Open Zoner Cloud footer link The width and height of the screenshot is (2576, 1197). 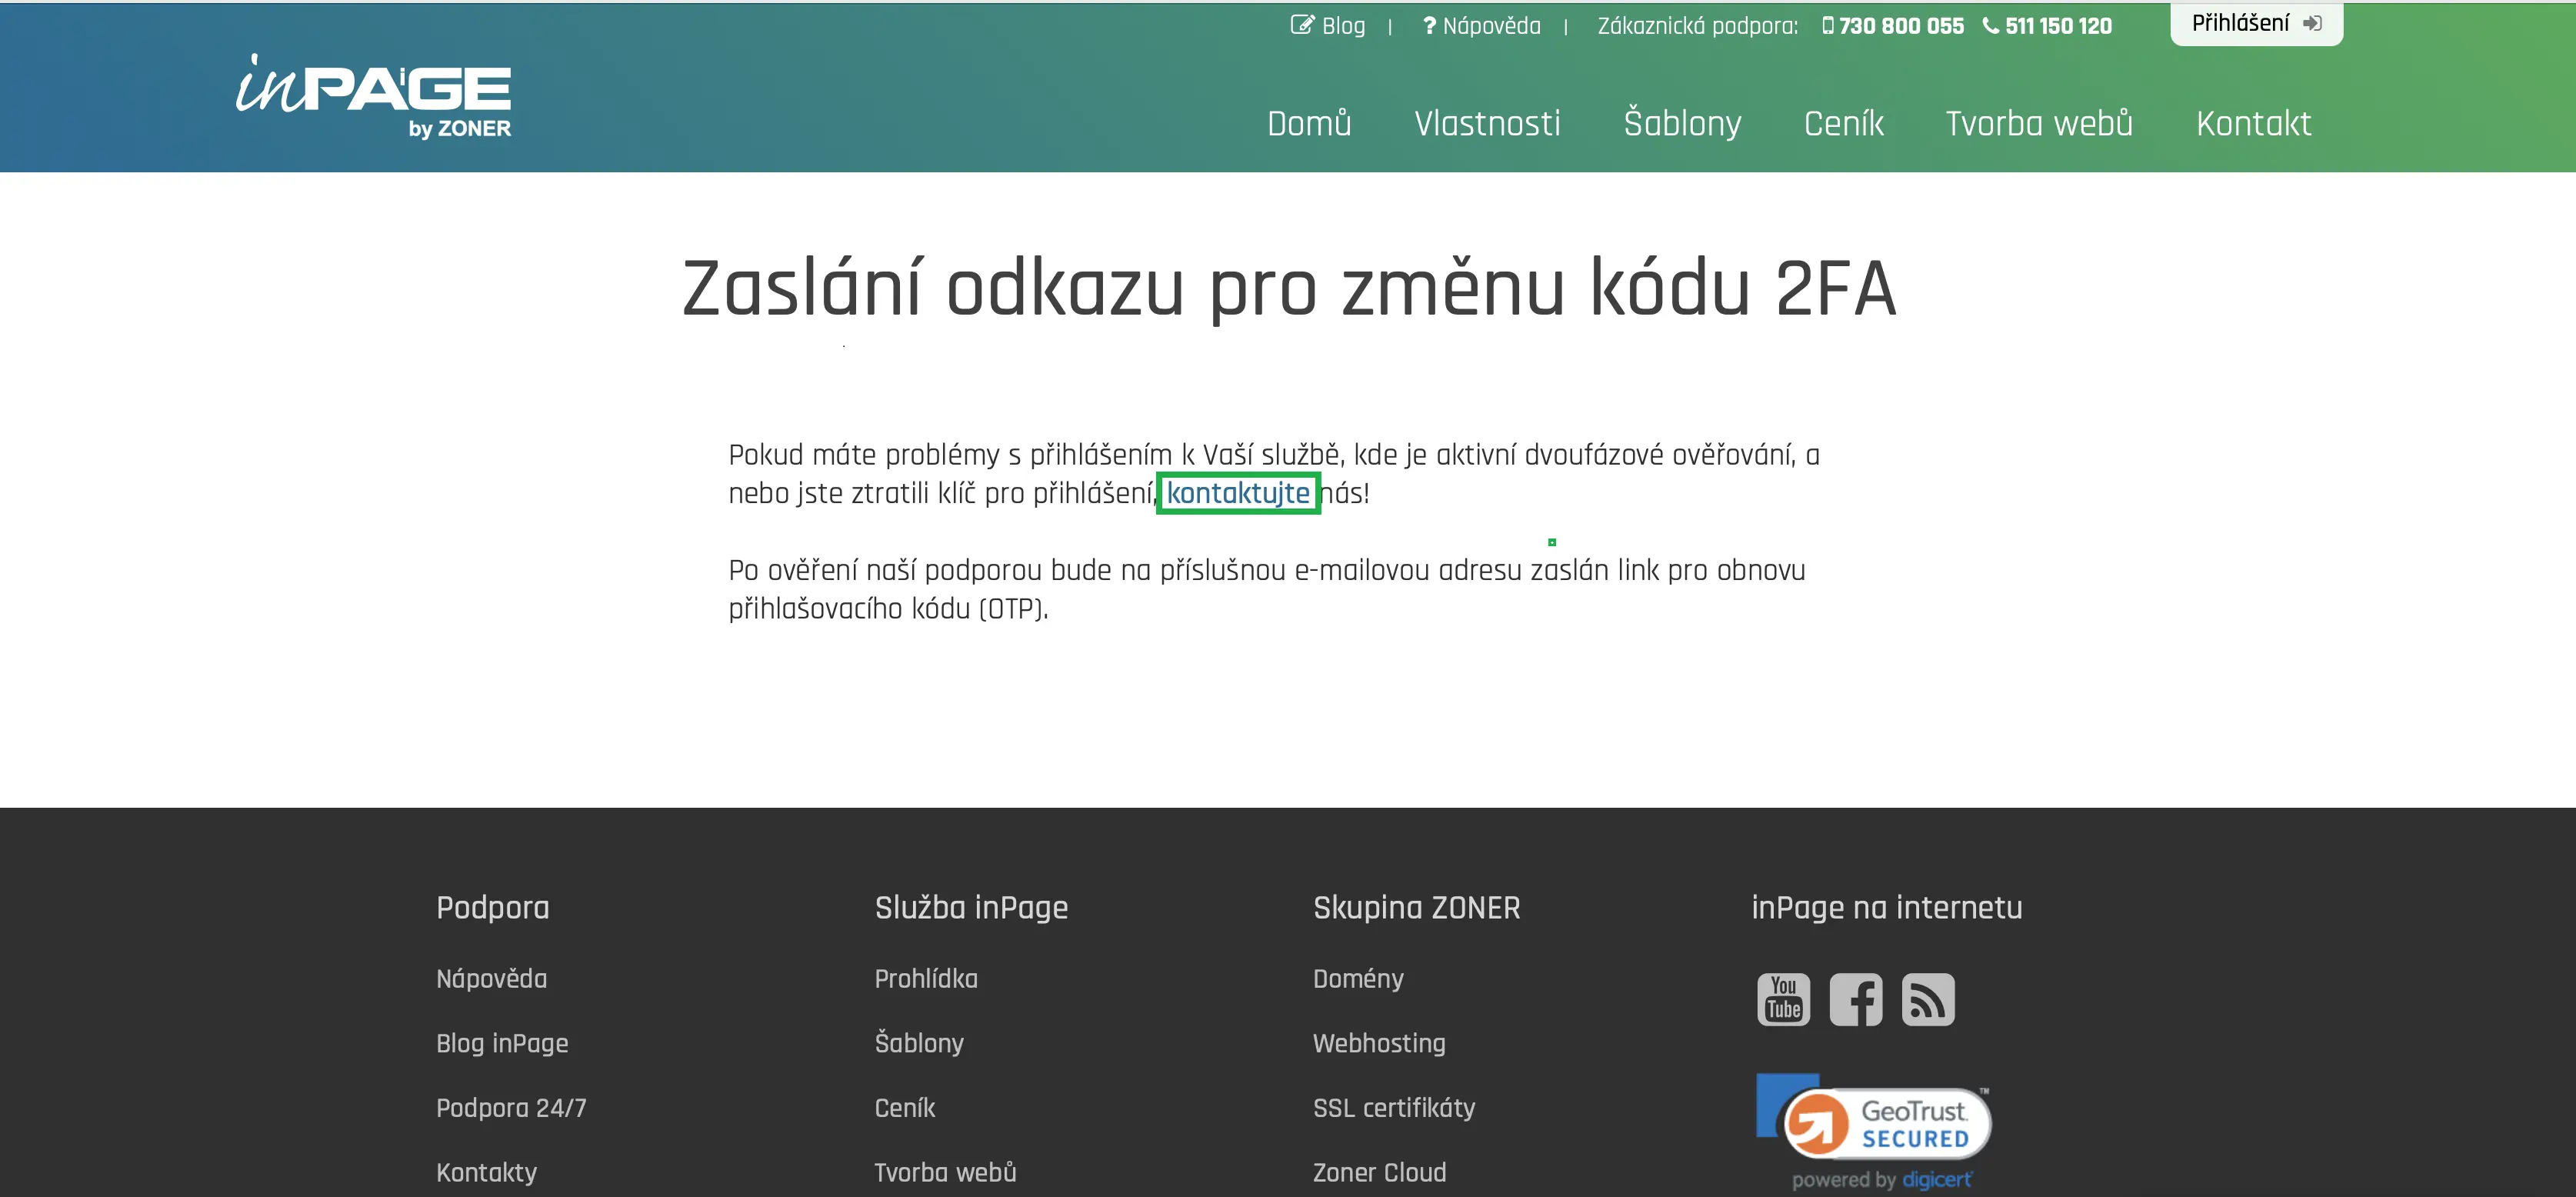1379,1172
